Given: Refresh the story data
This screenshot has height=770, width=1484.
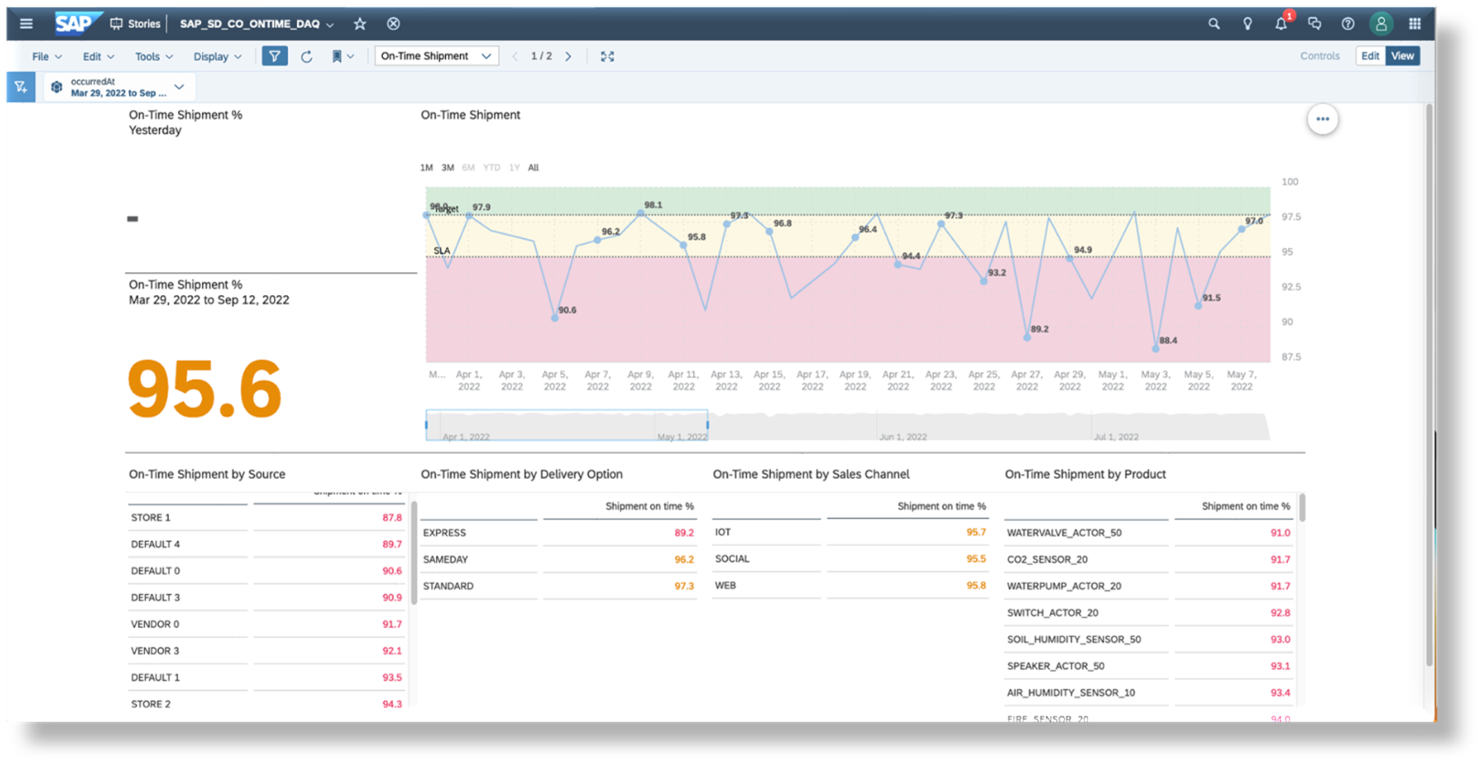Looking at the screenshot, I should point(307,57).
